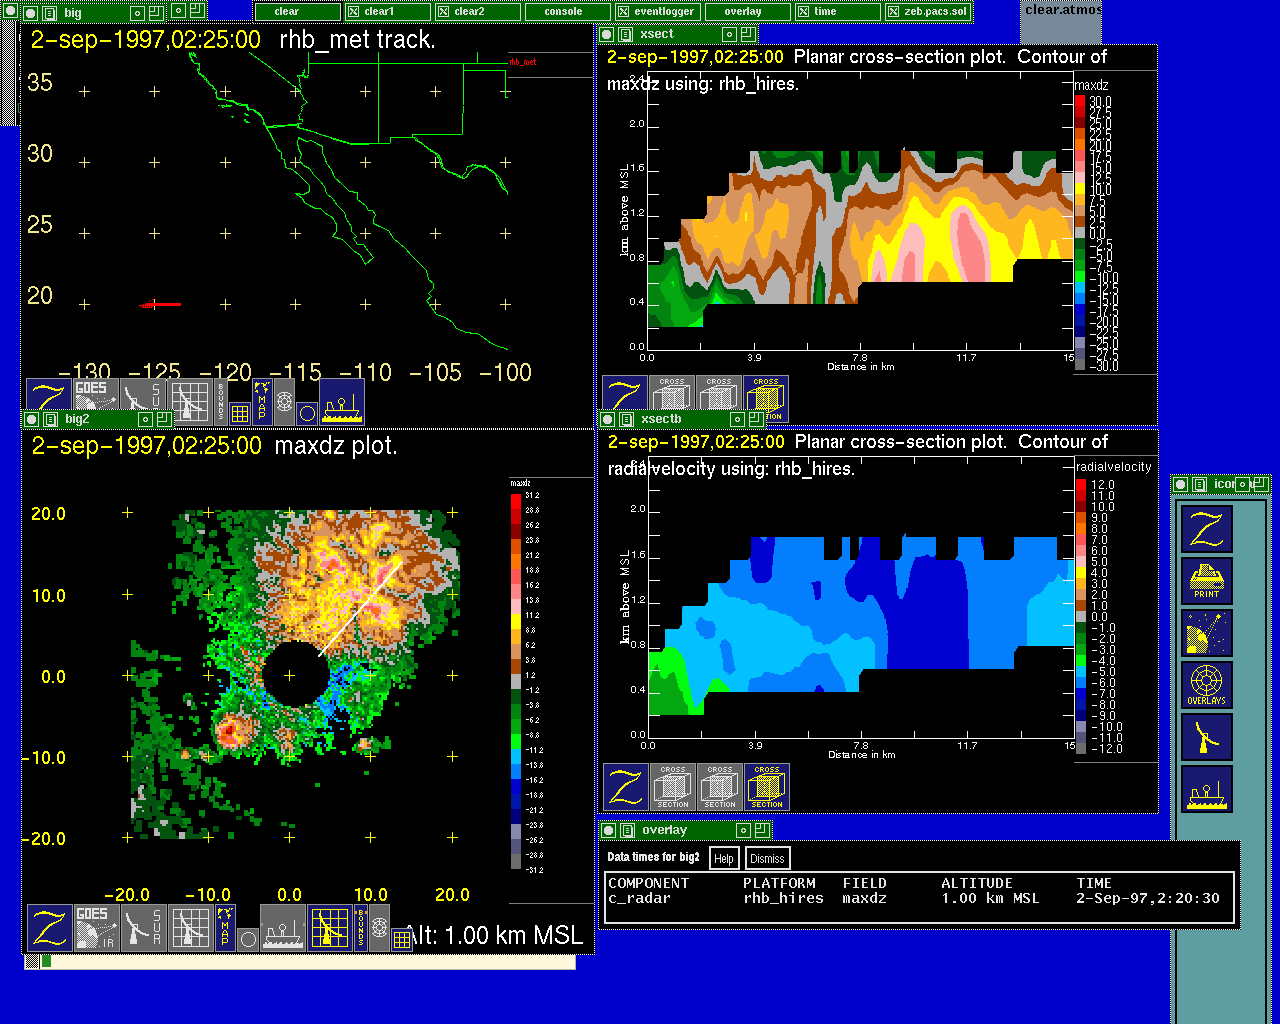1280x1024 pixels.
Task: Select the MAP overlay icon in big2 toolbar
Action: pyautogui.click(x=225, y=927)
